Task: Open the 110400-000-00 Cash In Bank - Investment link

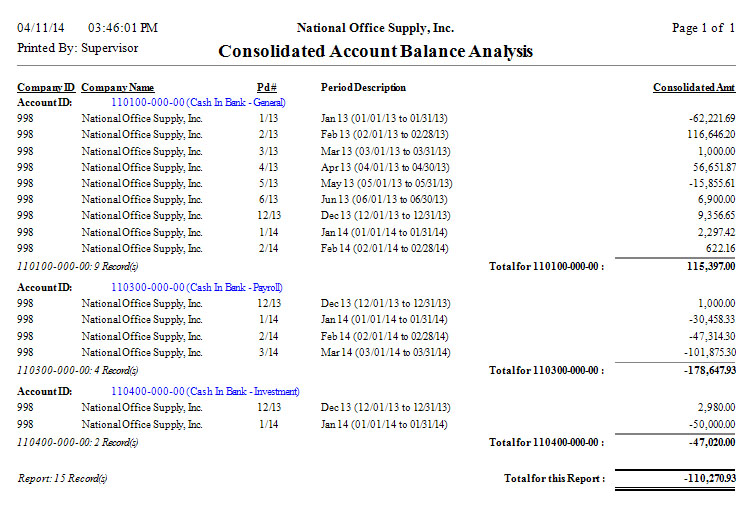Action: [205, 391]
